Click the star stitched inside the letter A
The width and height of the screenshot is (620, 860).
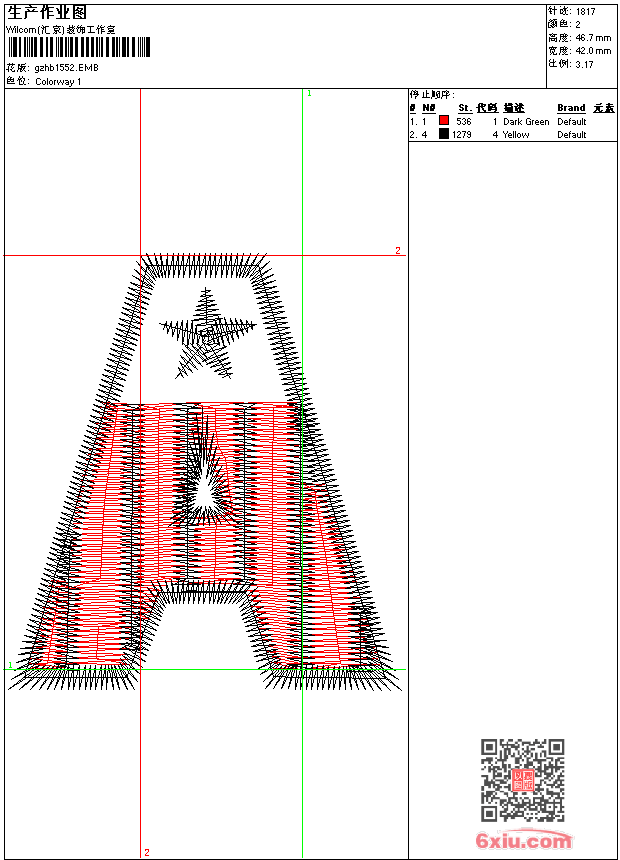[207, 335]
